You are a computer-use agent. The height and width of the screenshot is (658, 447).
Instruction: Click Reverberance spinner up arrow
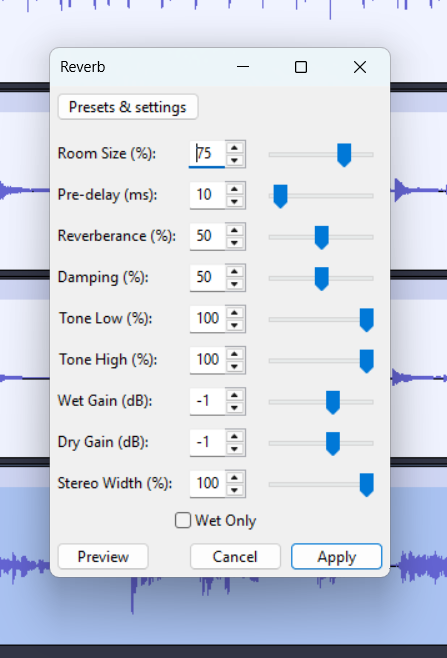235,230
